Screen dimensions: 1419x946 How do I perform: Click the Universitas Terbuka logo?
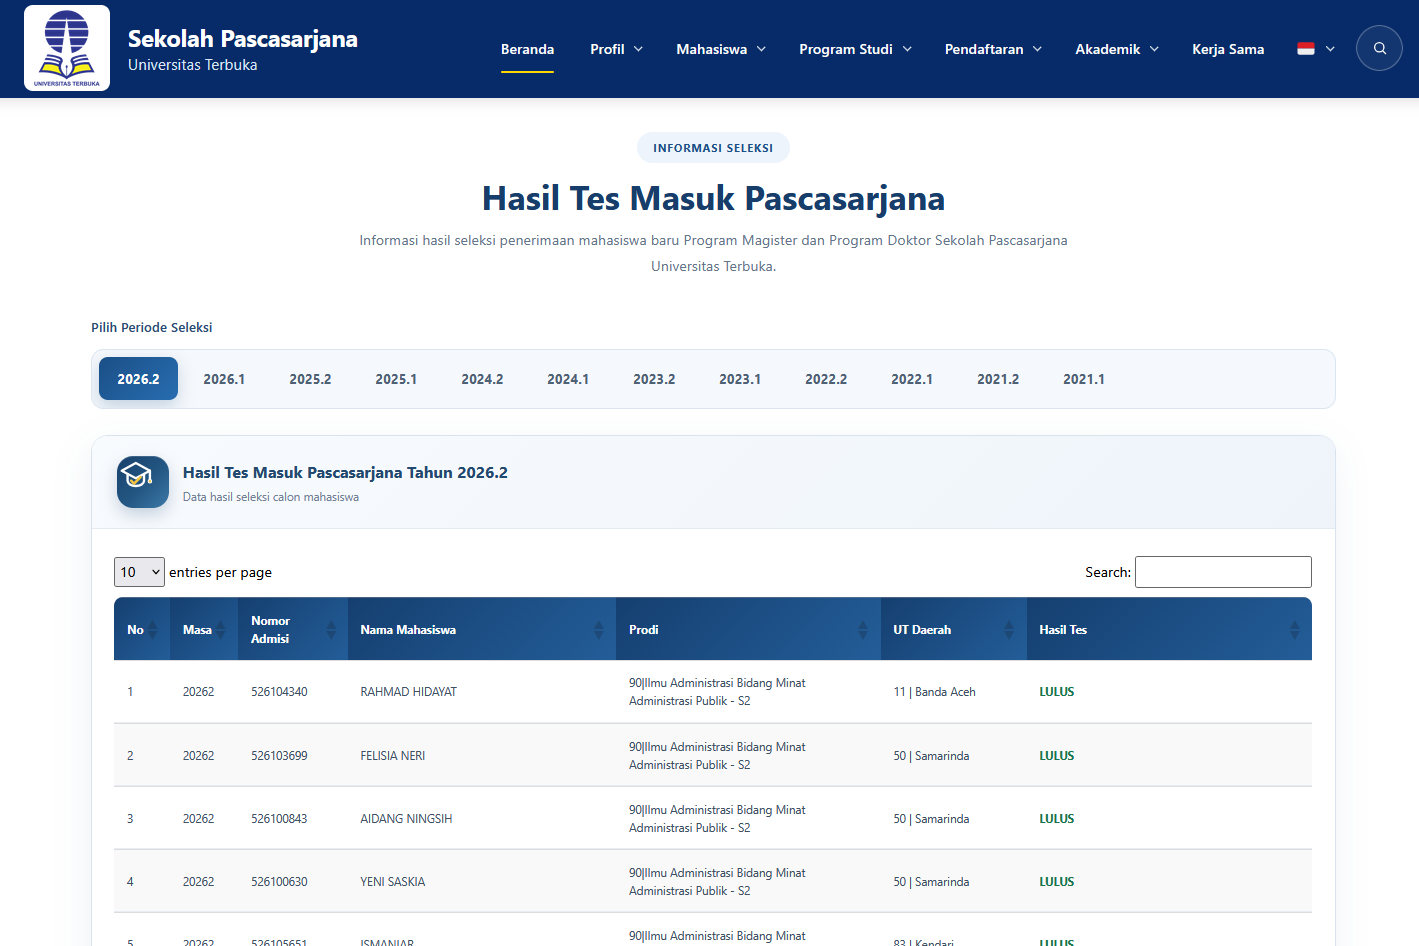point(67,48)
